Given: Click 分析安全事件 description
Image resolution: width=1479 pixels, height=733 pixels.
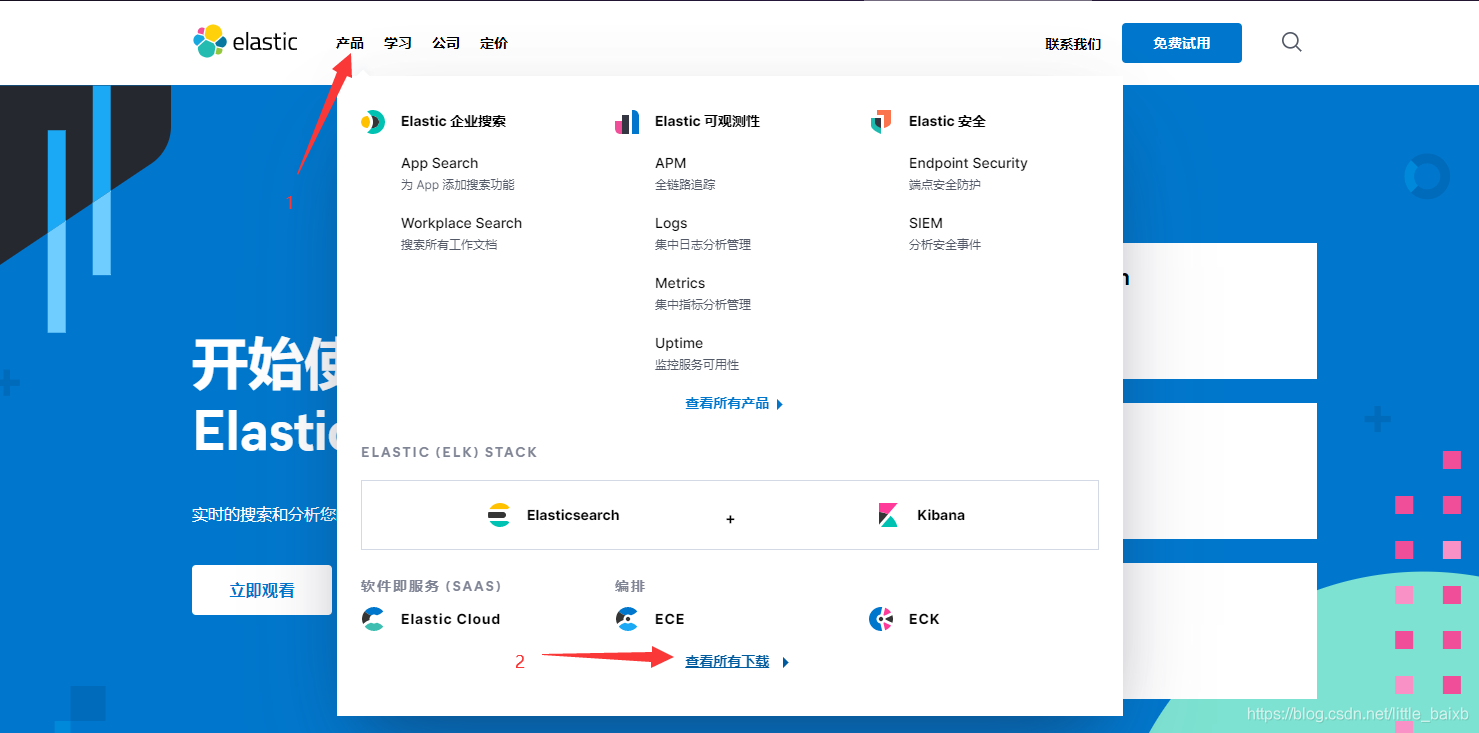Looking at the screenshot, I should coord(945,245).
